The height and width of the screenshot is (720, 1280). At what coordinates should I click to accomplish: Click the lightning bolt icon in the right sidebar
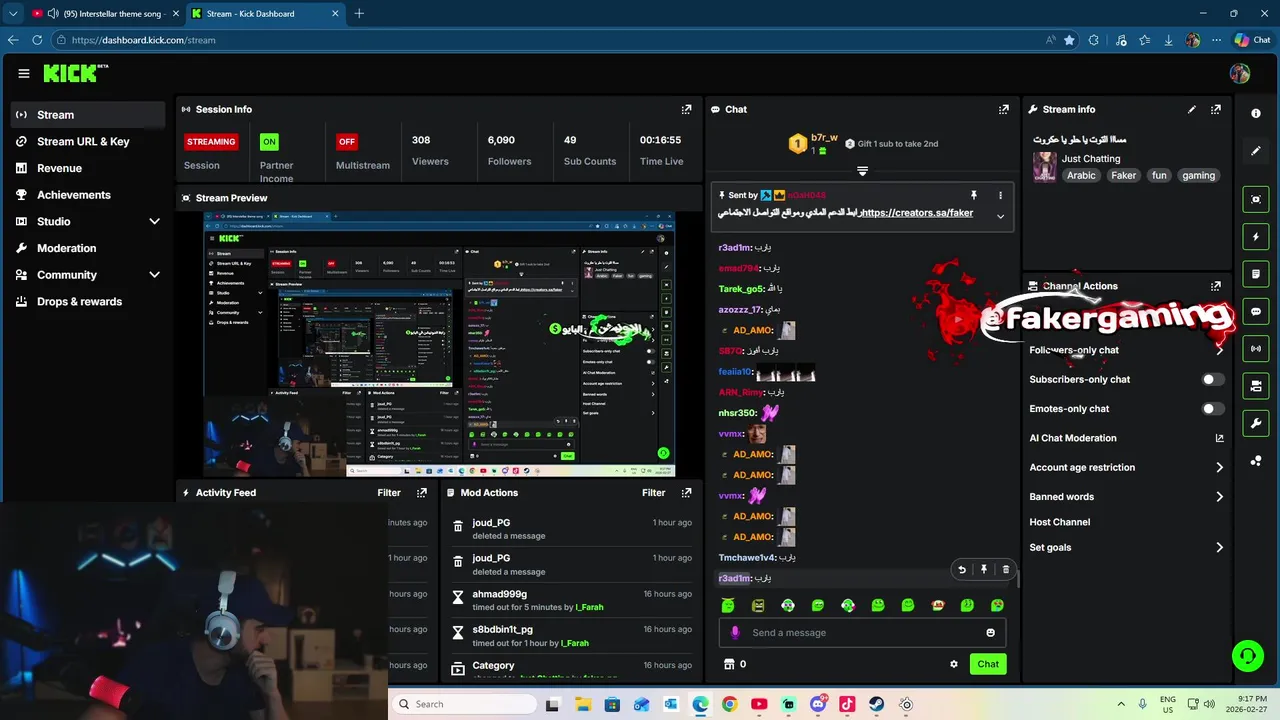point(1256,237)
